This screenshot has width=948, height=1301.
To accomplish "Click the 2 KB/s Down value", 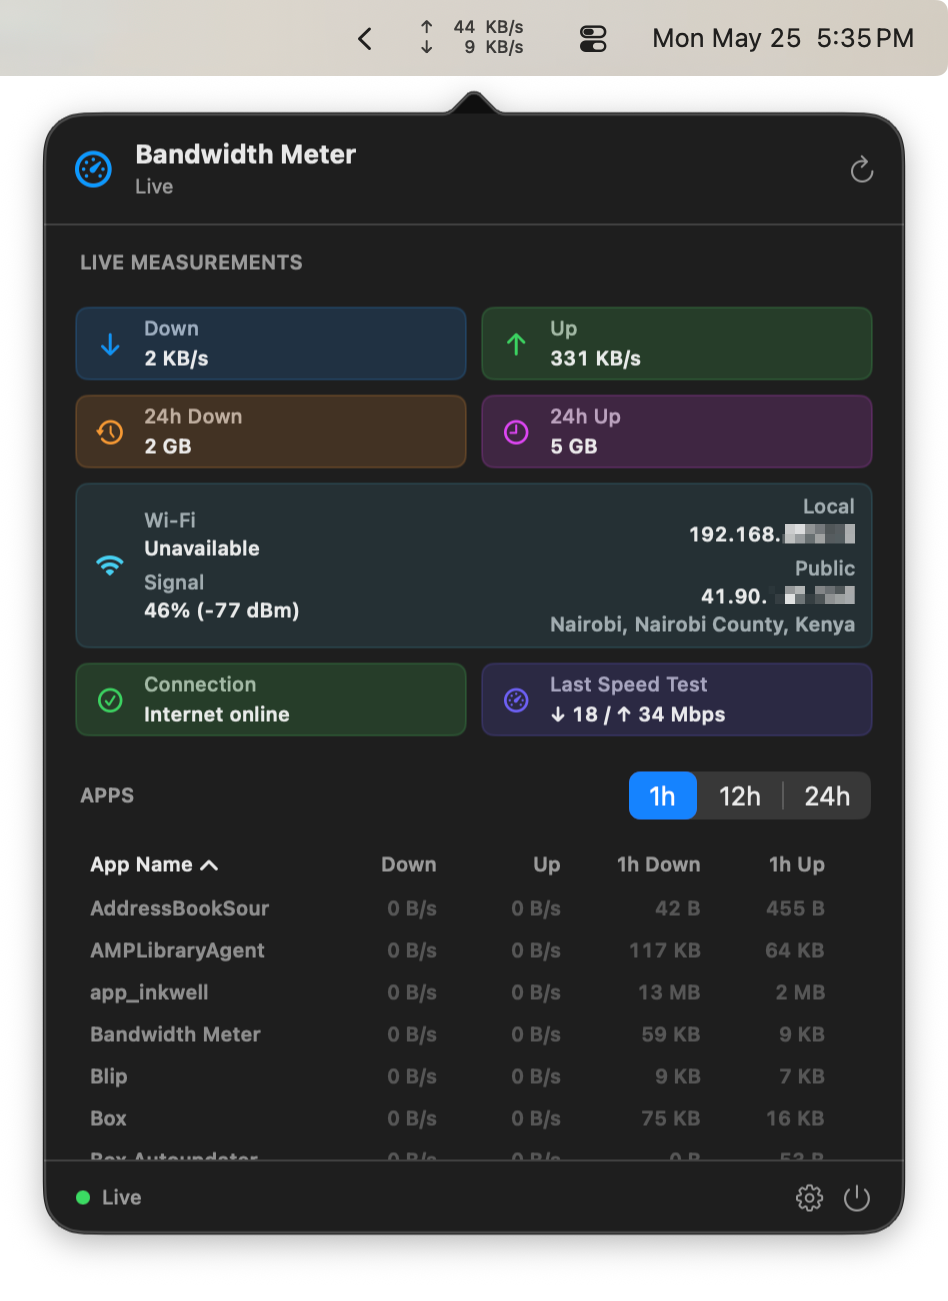I will tap(176, 359).
